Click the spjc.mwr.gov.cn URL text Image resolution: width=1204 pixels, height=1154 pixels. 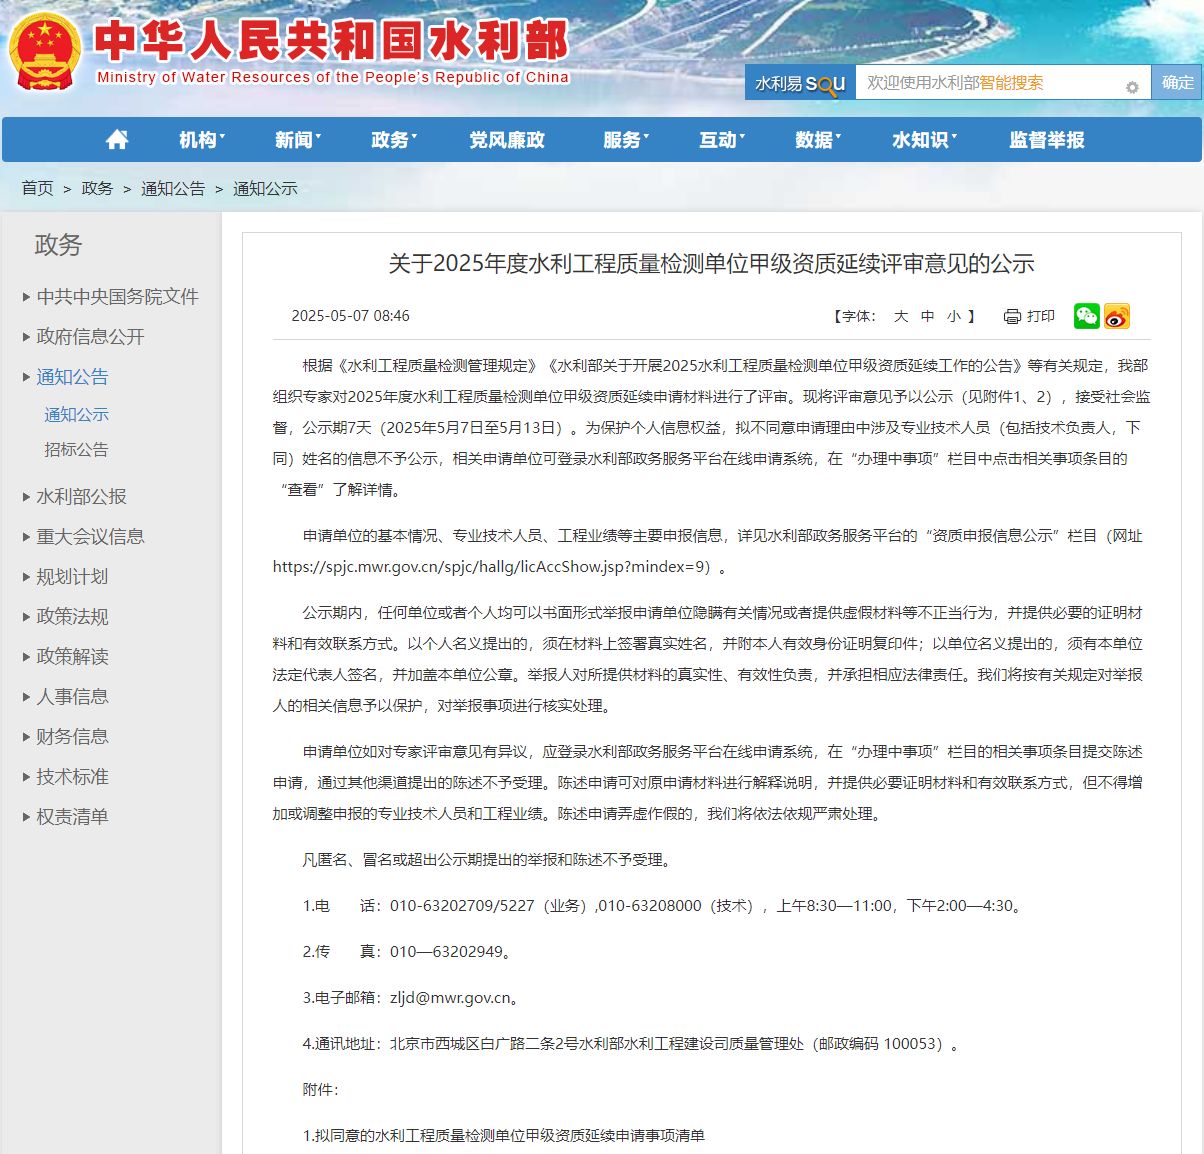click(x=491, y=567)
